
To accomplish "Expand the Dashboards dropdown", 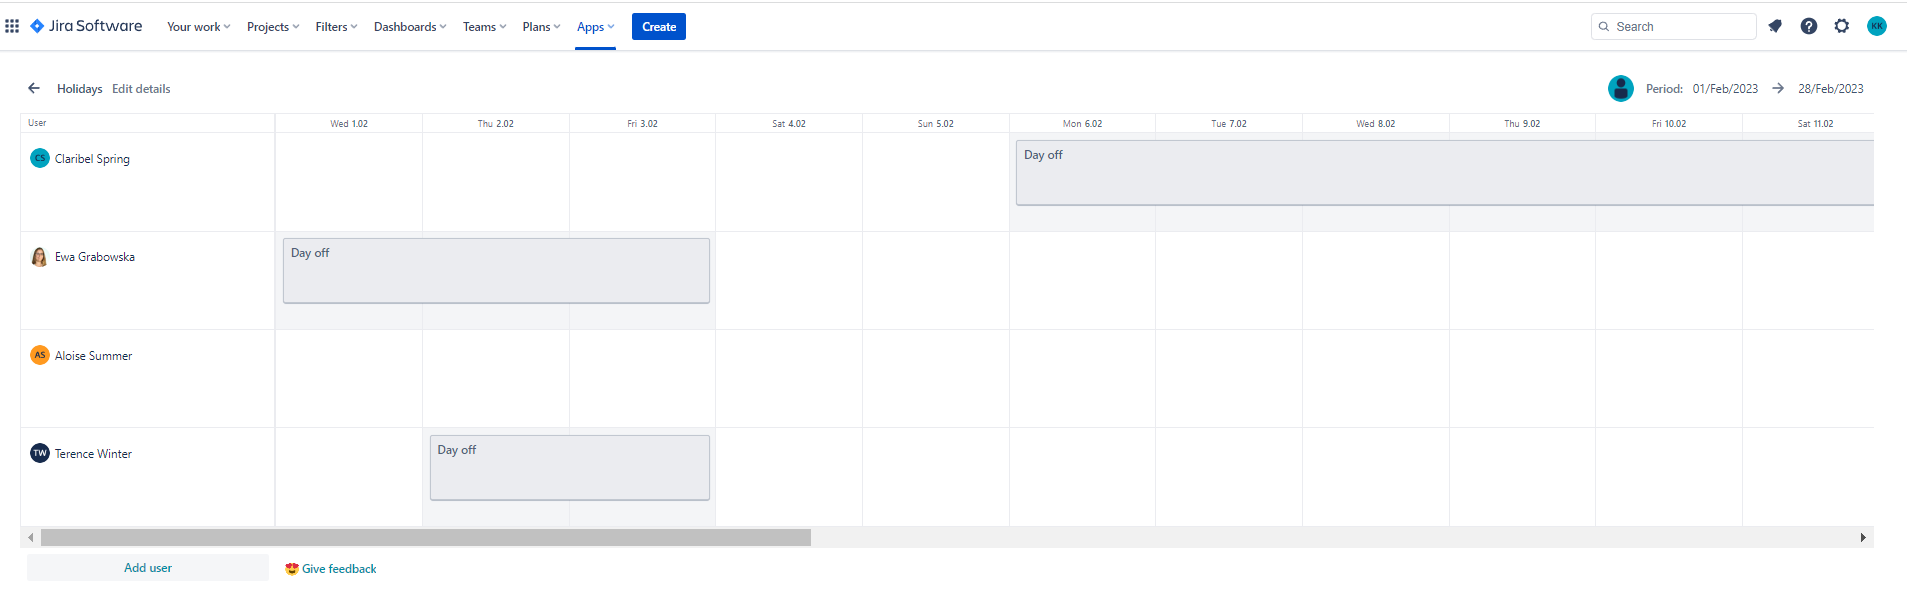I will pos(410,27).
